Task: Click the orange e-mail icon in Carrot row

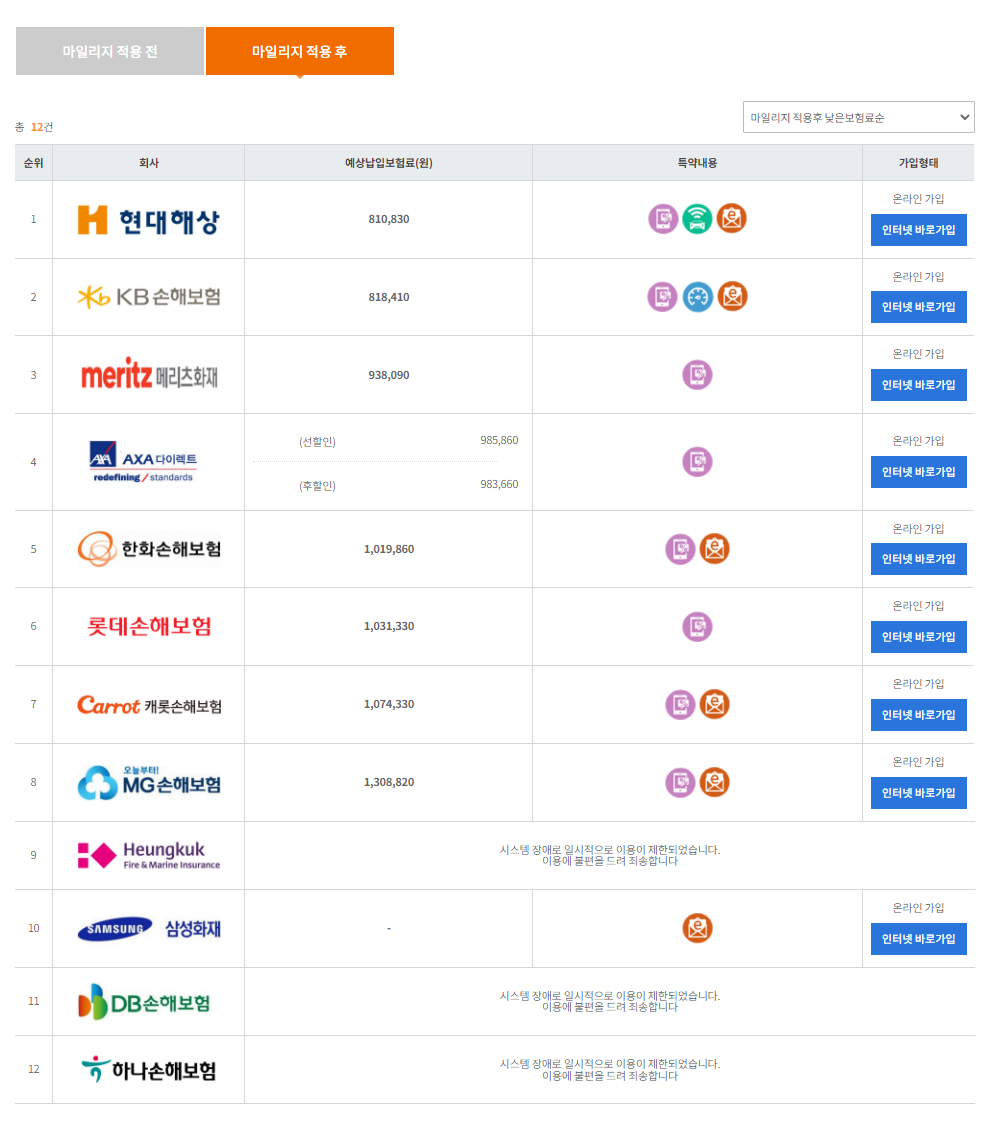Action: click(714, 705)
